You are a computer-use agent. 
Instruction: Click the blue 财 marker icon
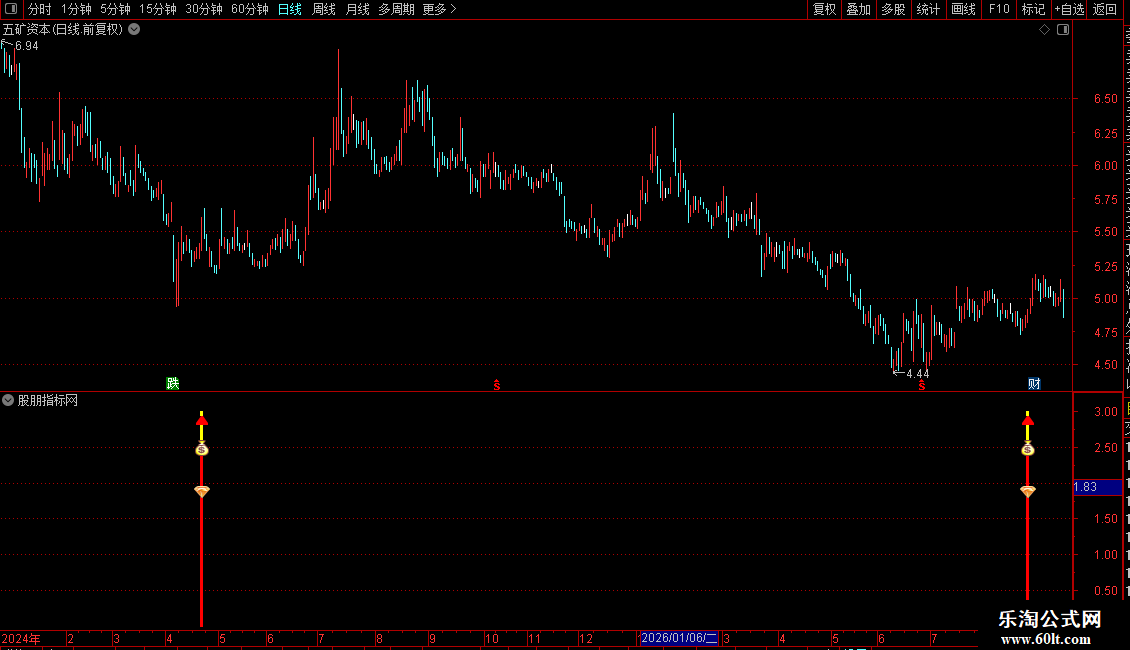click(1034, 383)
